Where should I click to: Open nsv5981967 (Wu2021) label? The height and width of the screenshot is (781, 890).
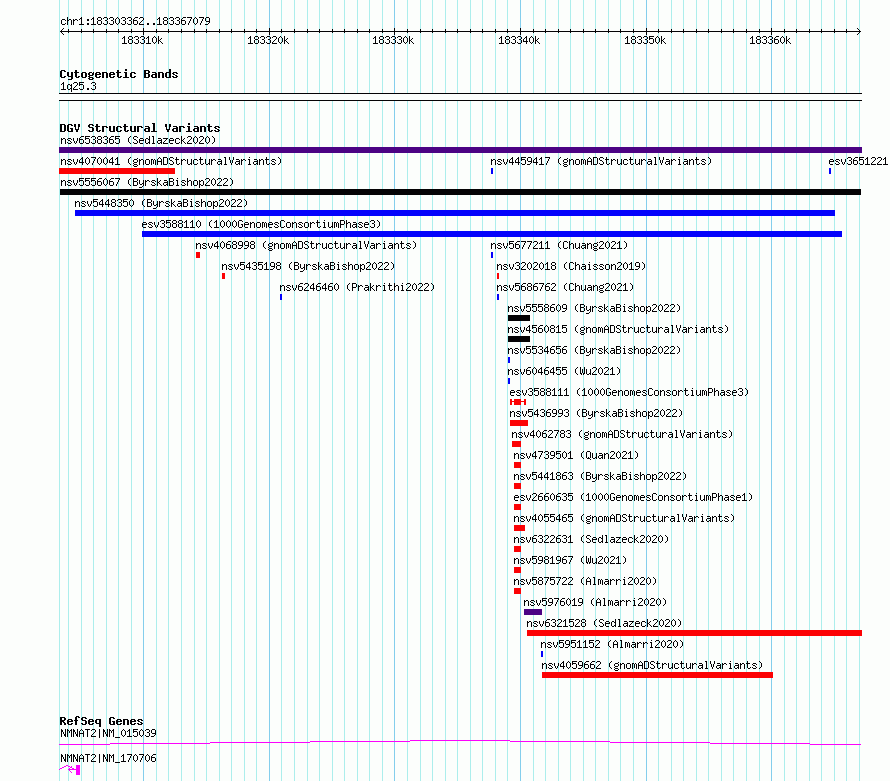(570, 560)
